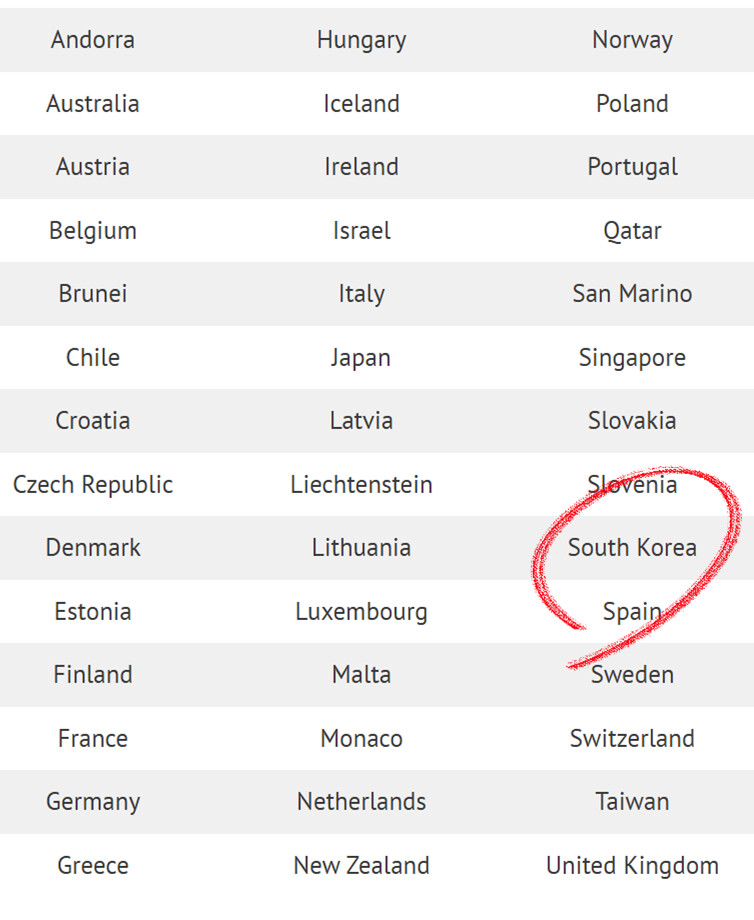Viewport: 754px width, 920px height.
Task: Click Liechtenstein in the middle column
Action: (361, 485)
